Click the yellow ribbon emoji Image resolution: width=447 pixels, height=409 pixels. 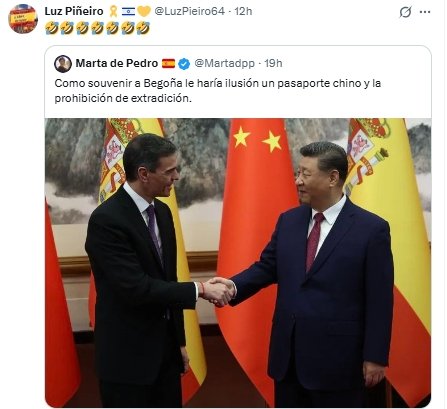[x=113, y=11]
